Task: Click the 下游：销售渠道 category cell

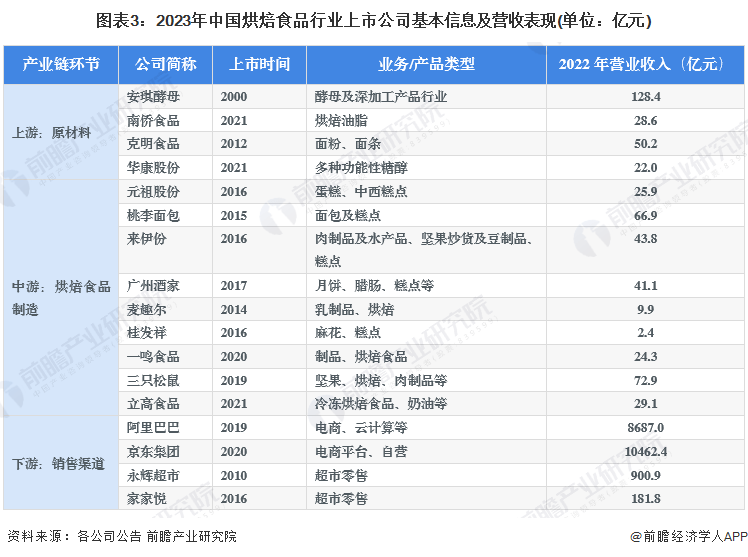Action: 58,463
